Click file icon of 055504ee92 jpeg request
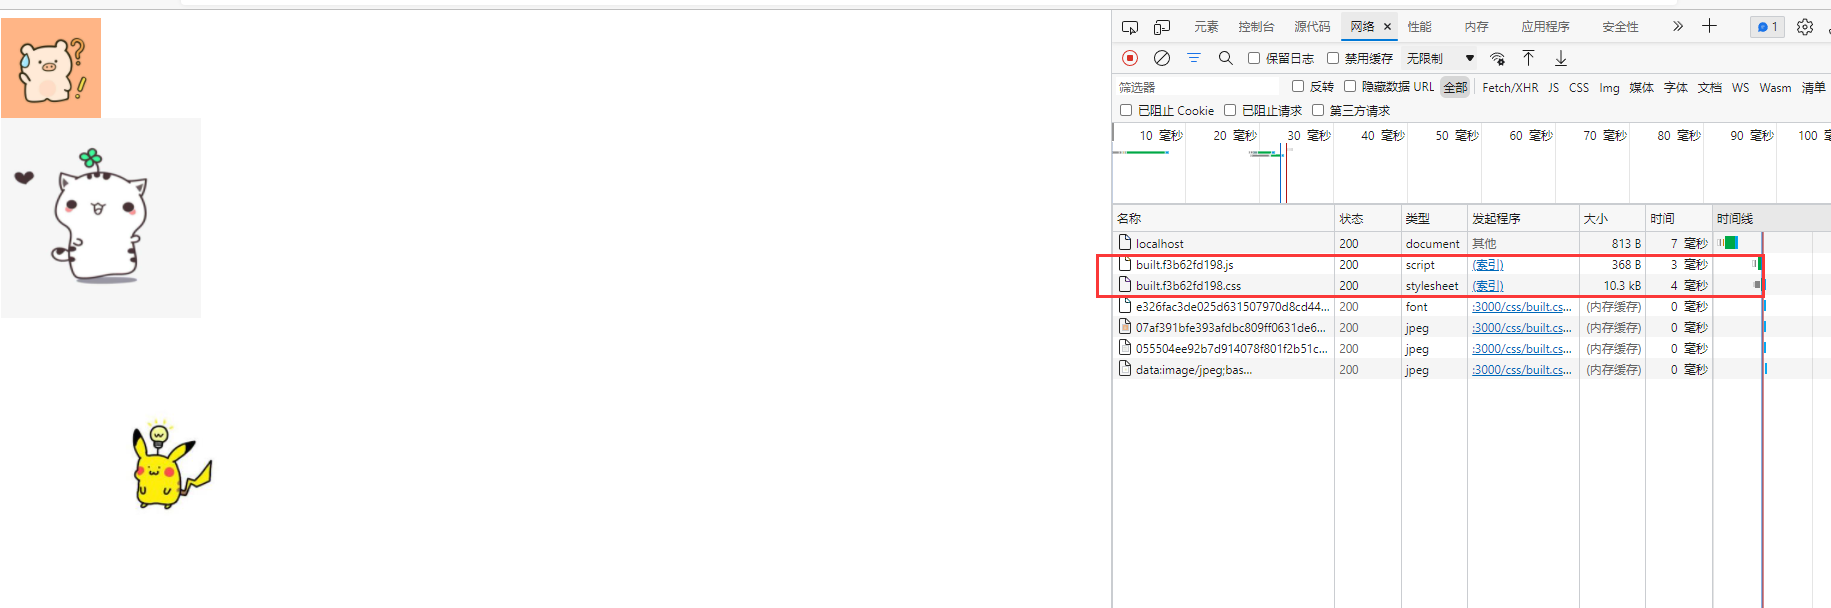 (x=1125, y=348)
